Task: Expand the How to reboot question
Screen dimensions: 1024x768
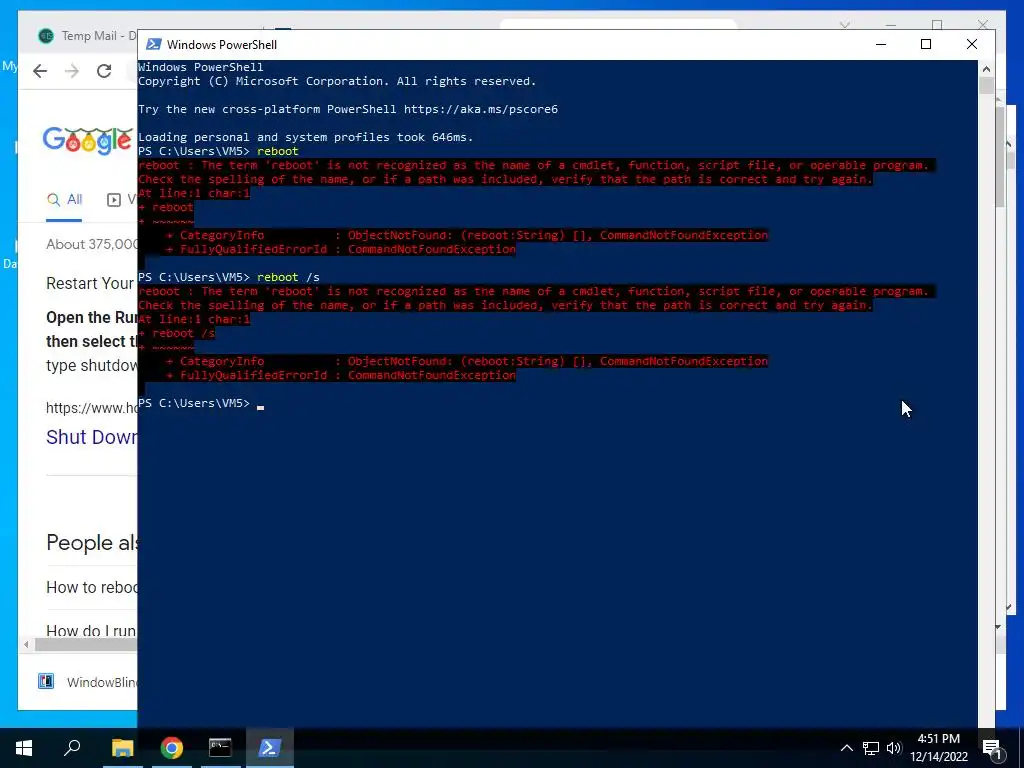Action: (x=91, y=587)
